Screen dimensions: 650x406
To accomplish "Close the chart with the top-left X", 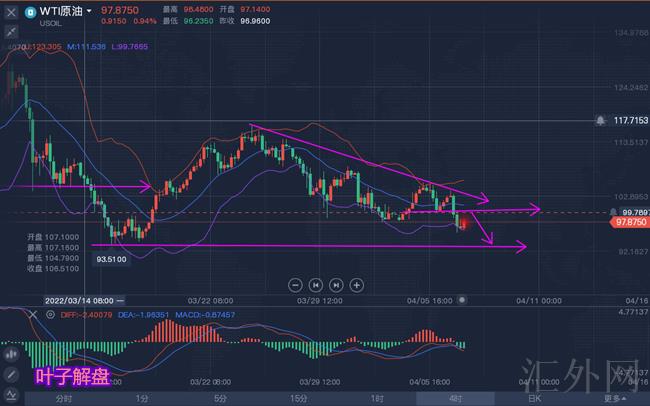I will click(x=11, y=12).
